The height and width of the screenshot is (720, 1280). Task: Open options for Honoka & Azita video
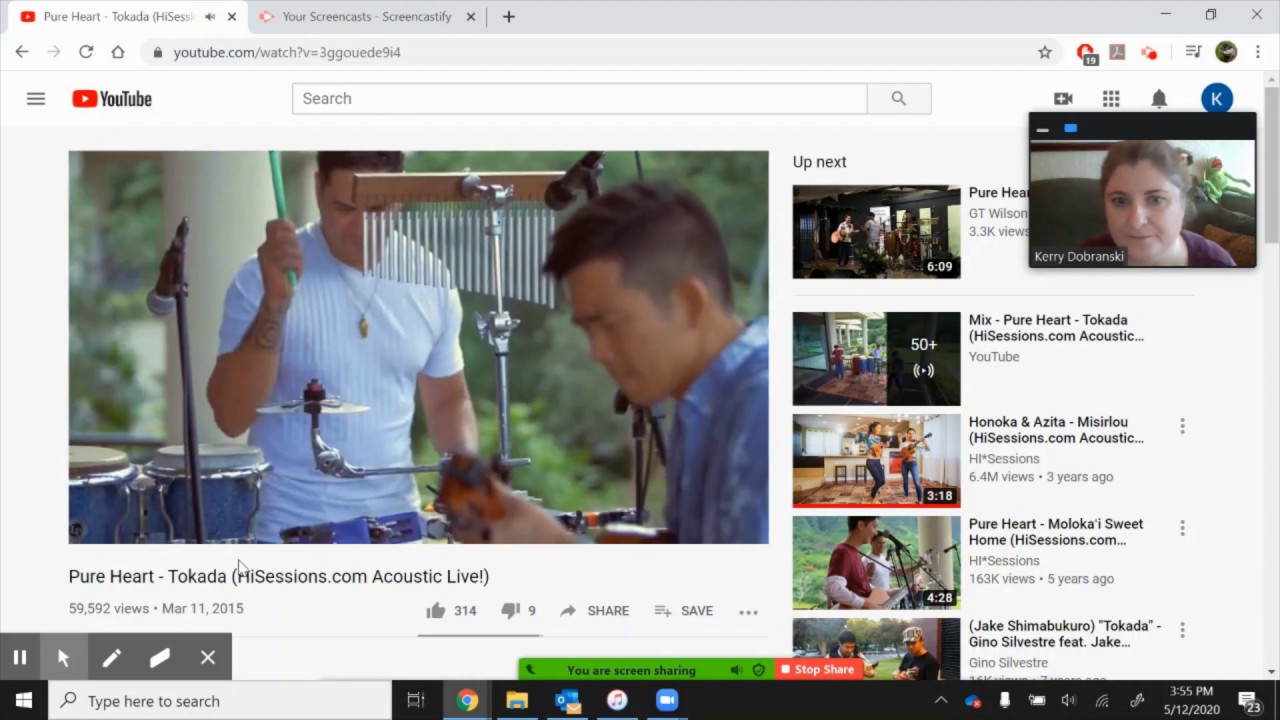tap(1182, 426)
